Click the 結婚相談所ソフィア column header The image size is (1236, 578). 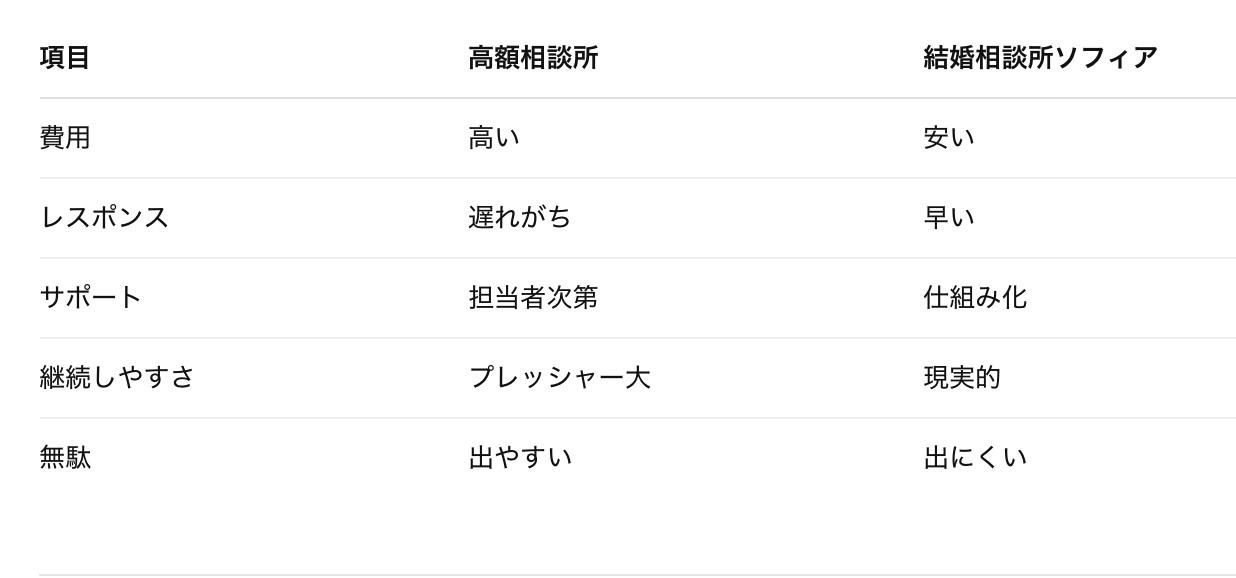(1040, 58)
